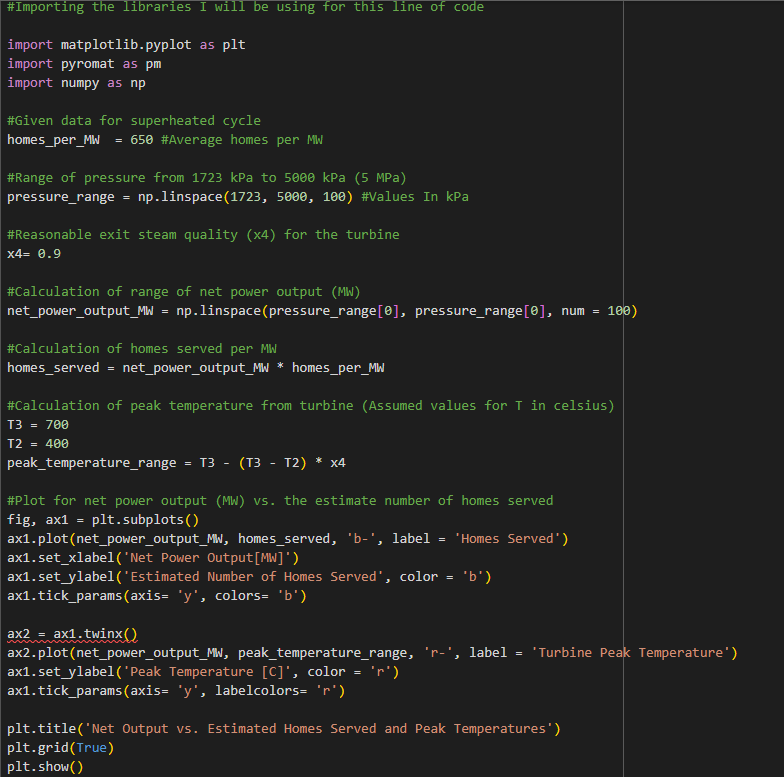Click the comment '#Reasonable exit steam quality (x4)'
This screenshot has width=784, height=777.
click(203, 235)
